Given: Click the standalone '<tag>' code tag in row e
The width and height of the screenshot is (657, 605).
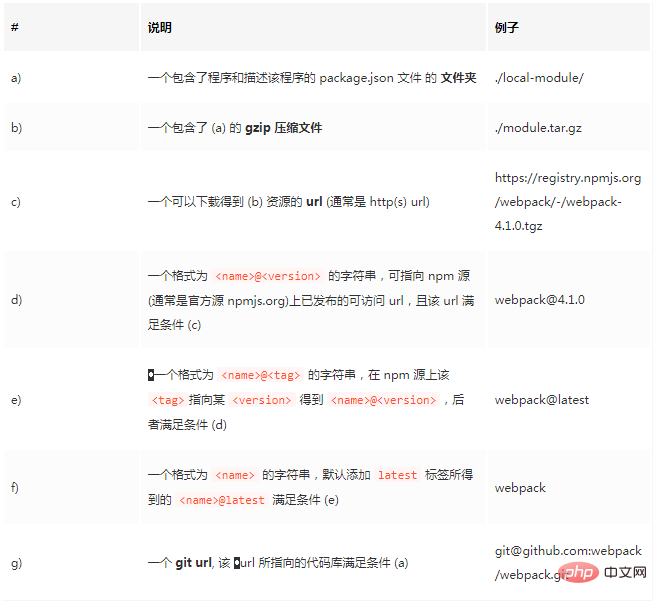Looking at the screenshot, I should [168, 400].
